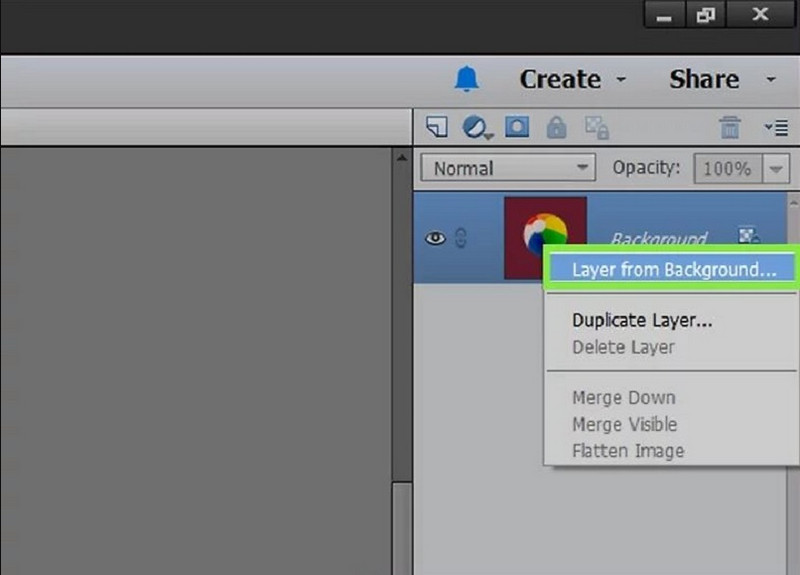Toggle the Background layer link icon
The image size is (800, 575).
point(461,239)
